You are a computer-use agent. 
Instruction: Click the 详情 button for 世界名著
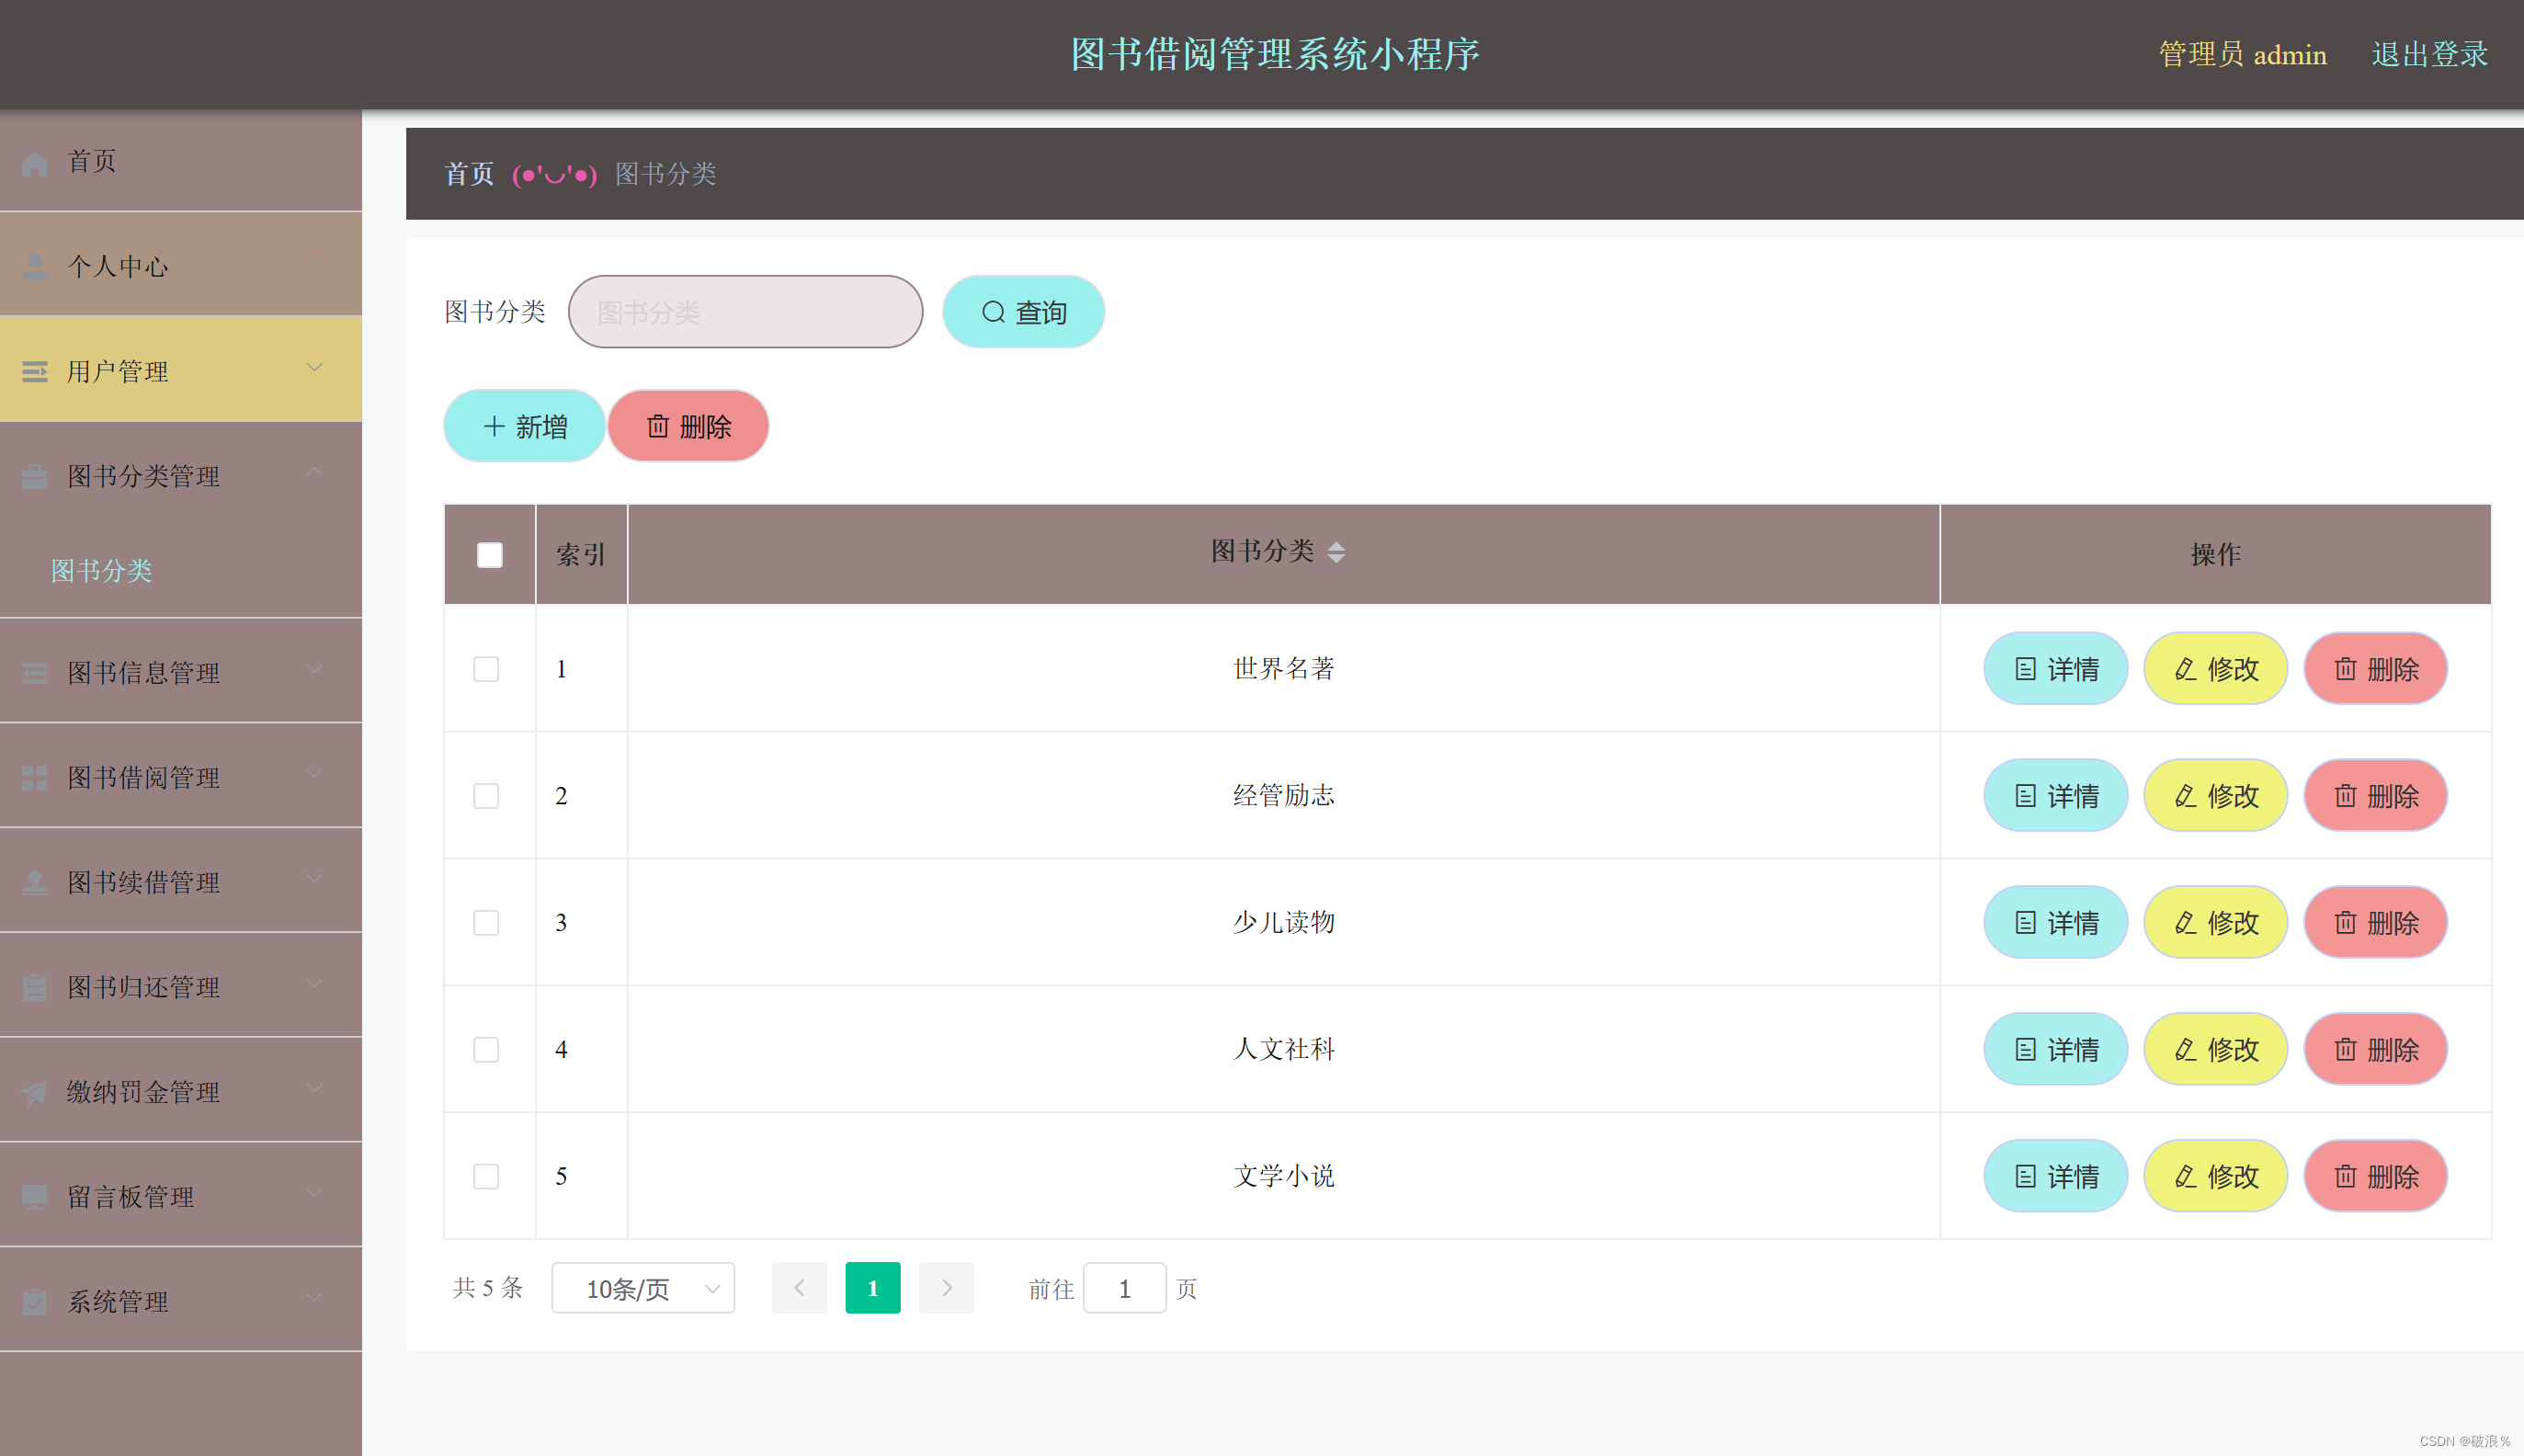tap(2056, 669)
